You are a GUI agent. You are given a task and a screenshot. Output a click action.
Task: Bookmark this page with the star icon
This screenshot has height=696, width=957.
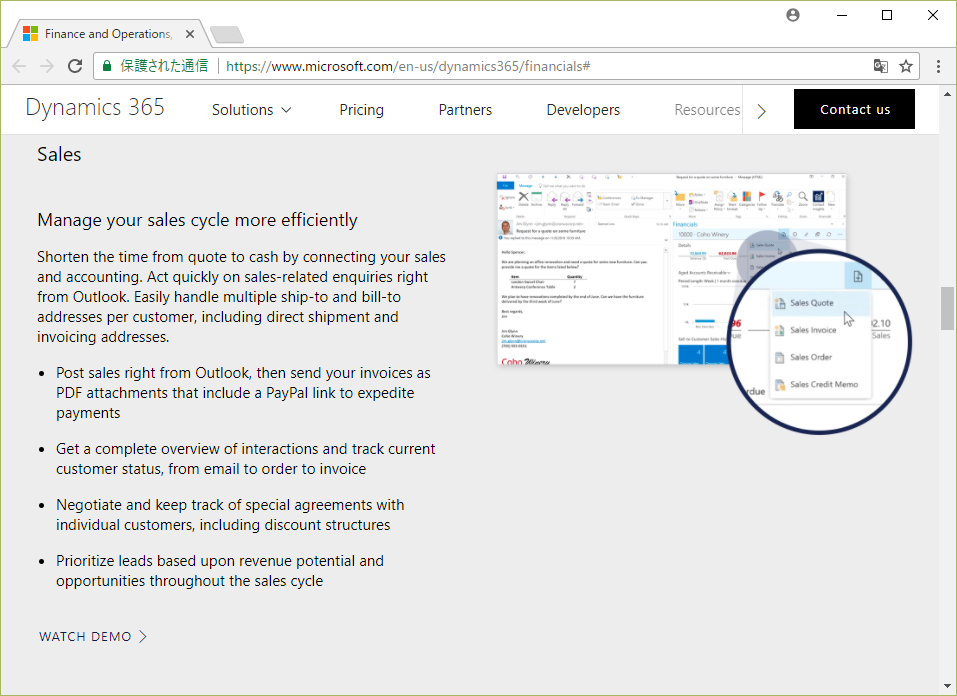pos(906,66)
